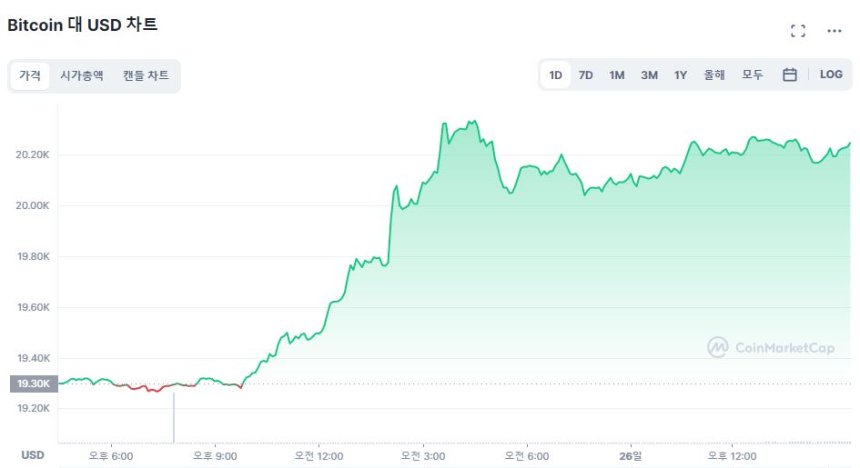Show 모두 (all time) range
860x468 pixels.
click(x=752, y=75)
